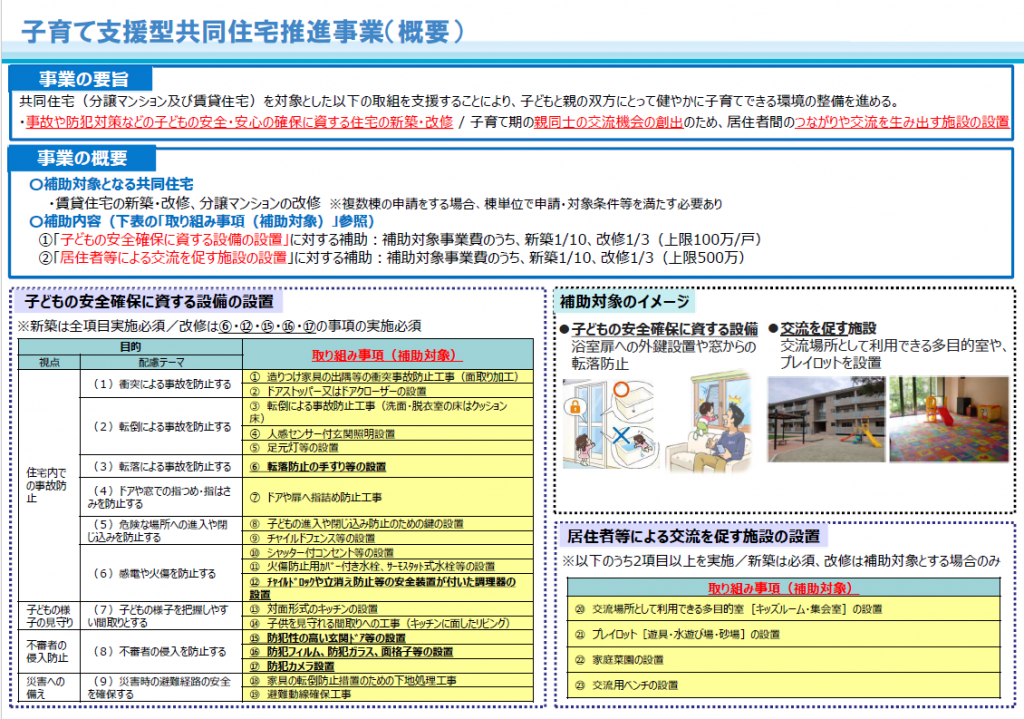Click row ⑧ 子どもの進入や閉じ込み防止のための鍵の設置
1024x719 pixels.
pyautogui.click(x=388, y=524)
